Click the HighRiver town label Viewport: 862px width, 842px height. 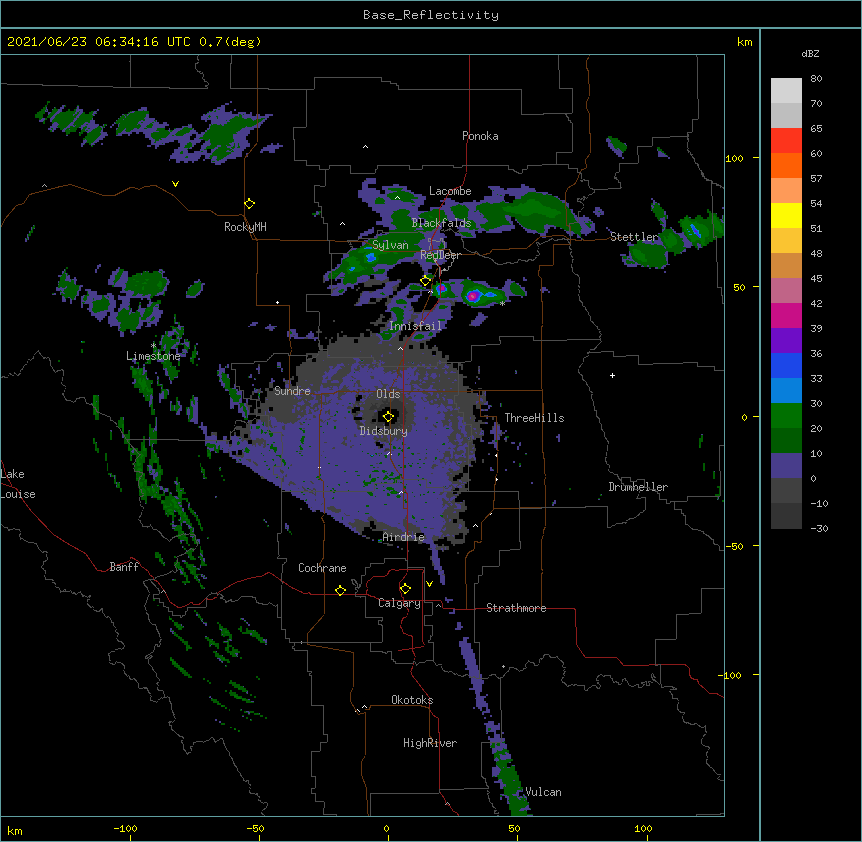pos(430,743)
